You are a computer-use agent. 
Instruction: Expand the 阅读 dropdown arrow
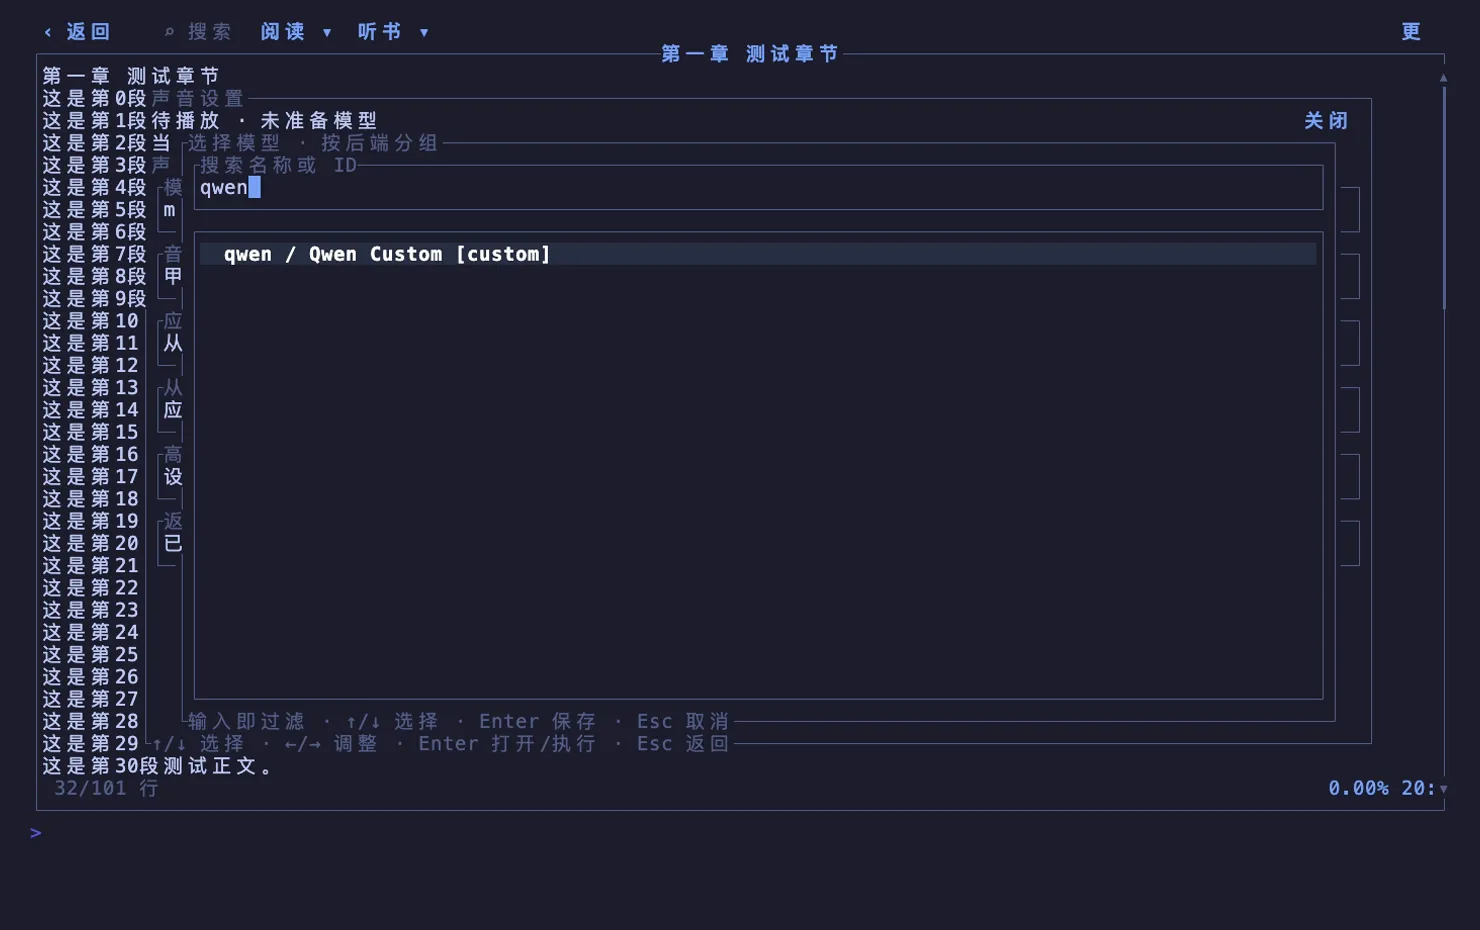[x=327, y=33]
